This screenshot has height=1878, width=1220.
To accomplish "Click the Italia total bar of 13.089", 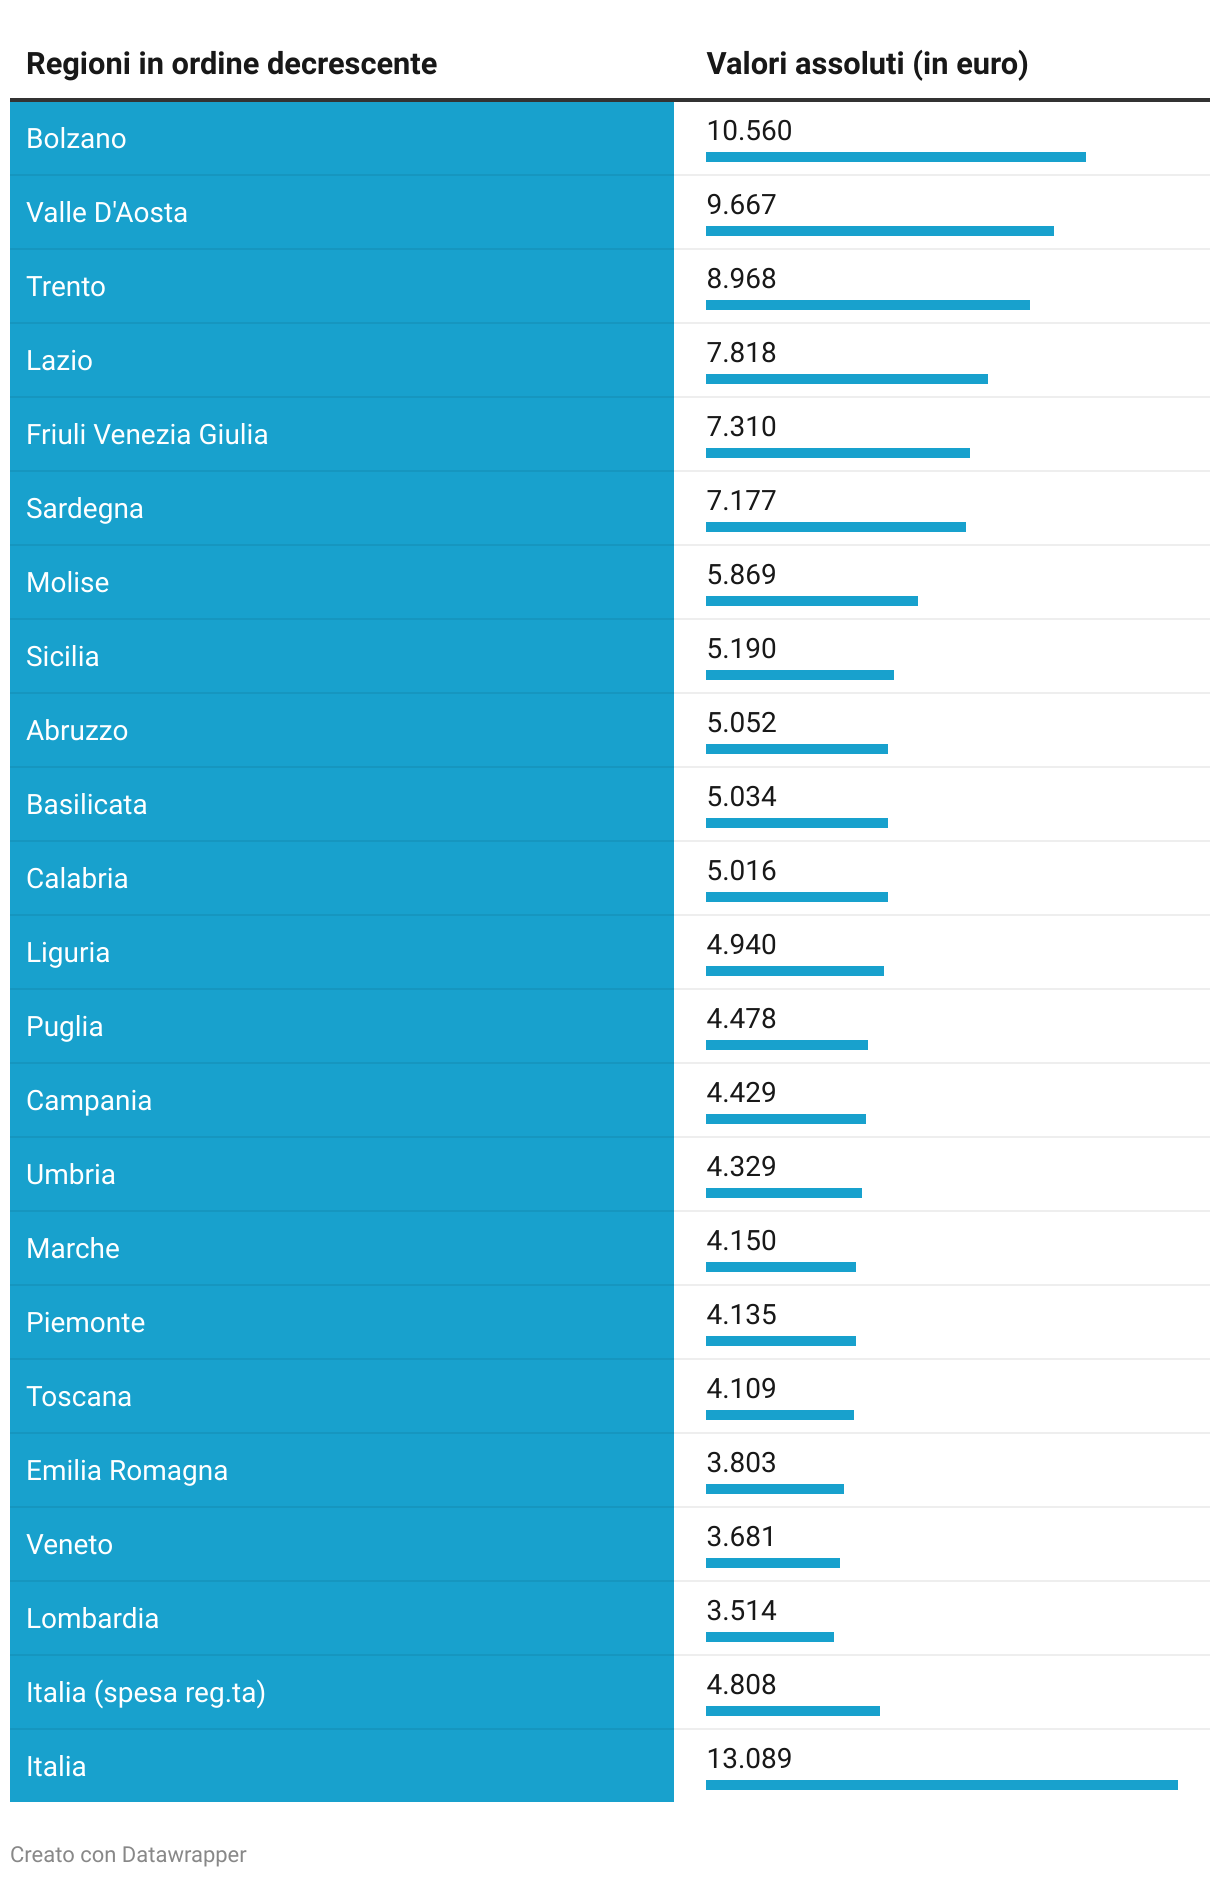I will [x=942, y=1785].
